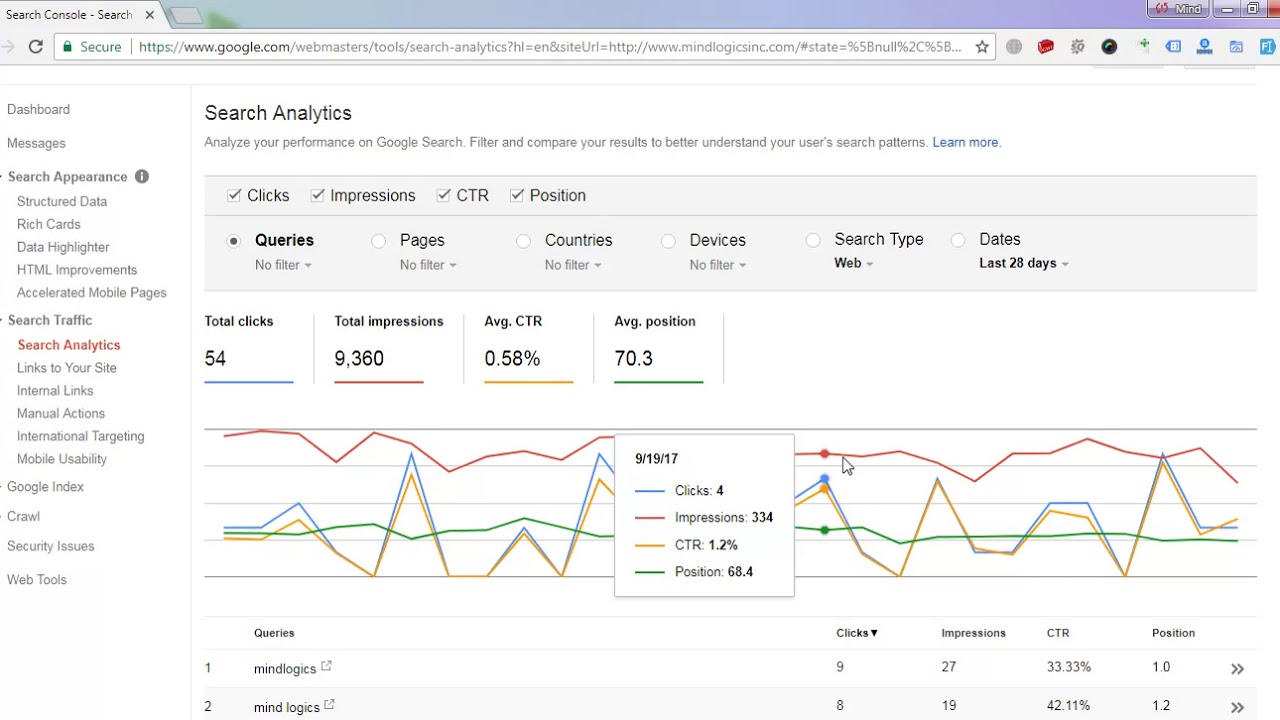
Task: Open the Pages No filter dropdown
Action: (428, 265)
